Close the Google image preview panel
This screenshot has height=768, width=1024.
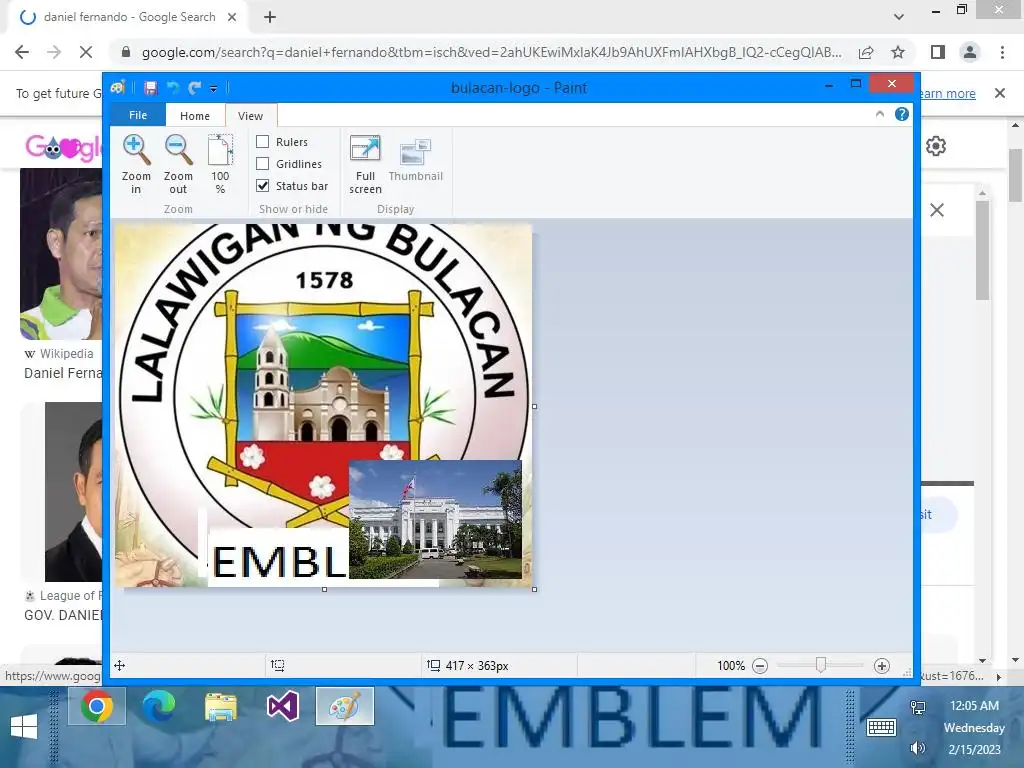(937, 210)
